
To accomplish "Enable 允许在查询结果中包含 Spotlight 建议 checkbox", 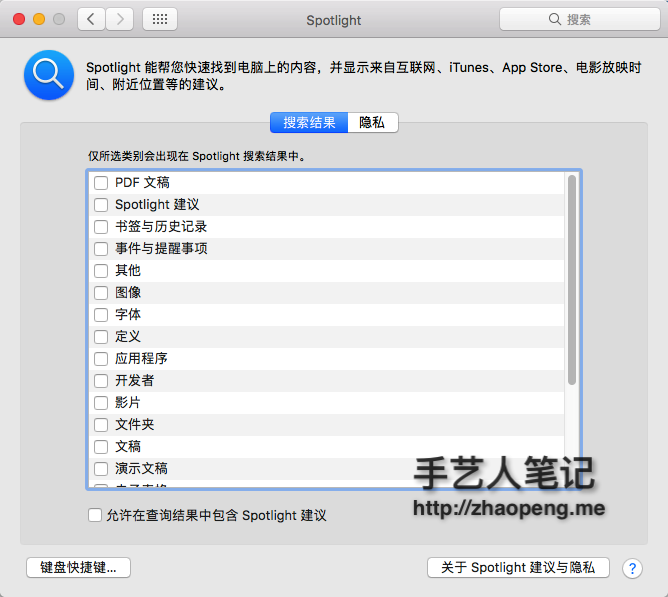I will tap(95, 516).
